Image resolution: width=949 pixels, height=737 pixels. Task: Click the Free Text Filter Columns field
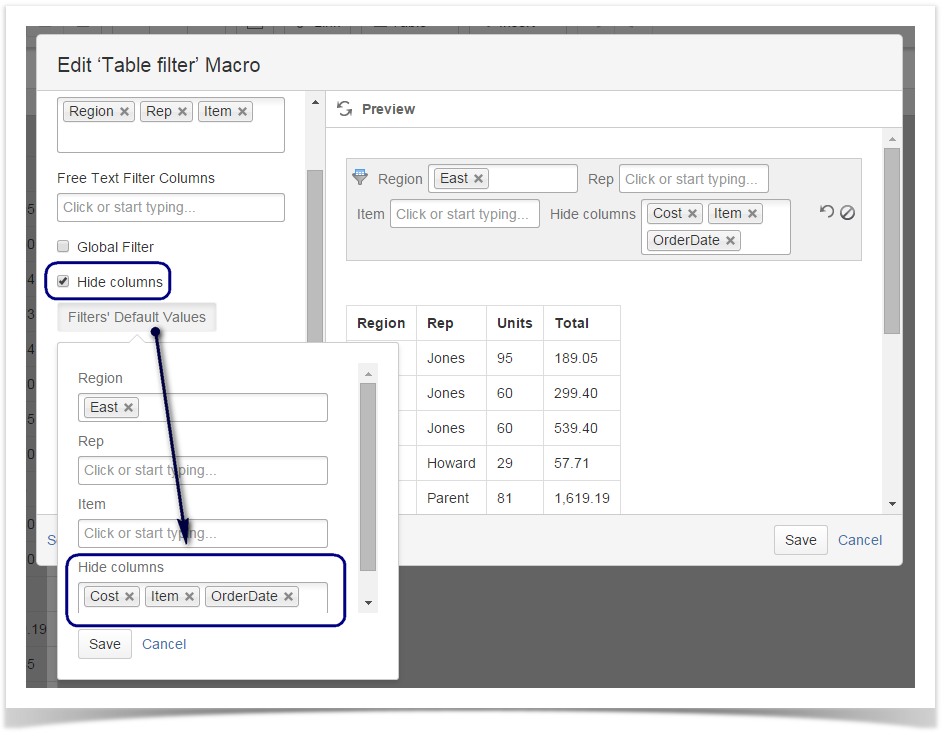coord(170,207)
